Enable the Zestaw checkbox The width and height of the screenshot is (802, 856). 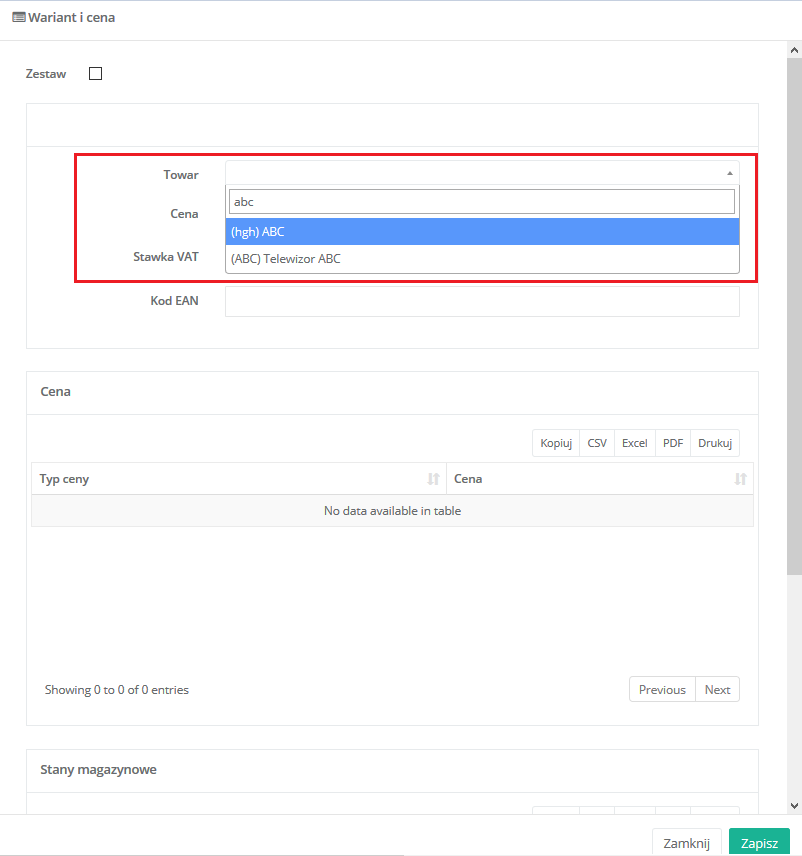96,73
